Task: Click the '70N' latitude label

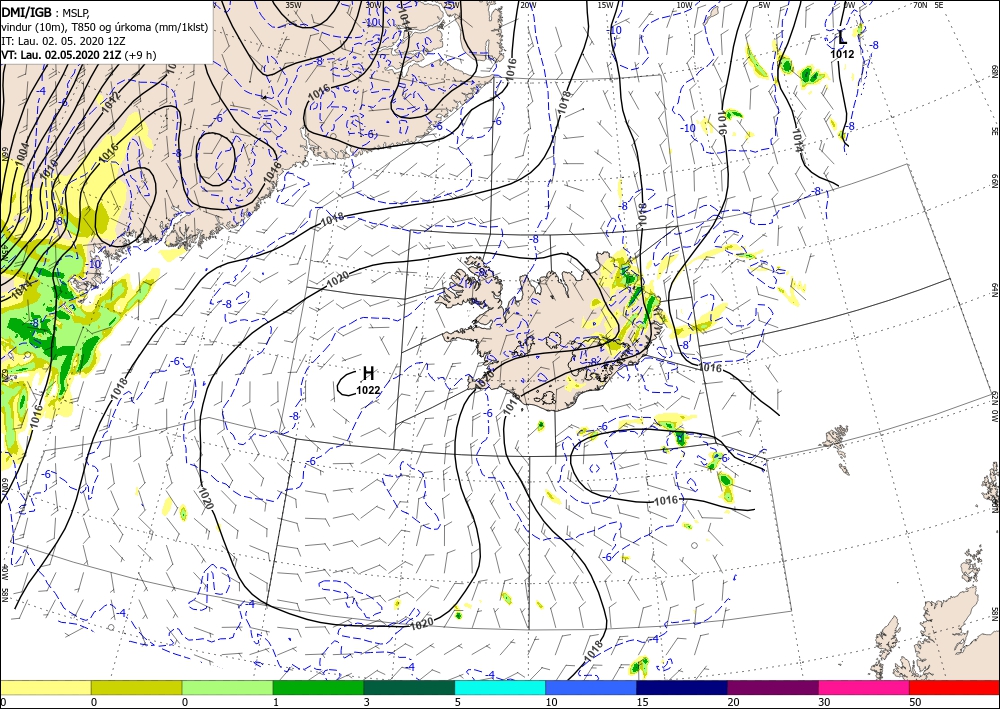Action: pyautogui.click(x=920, y=5)
